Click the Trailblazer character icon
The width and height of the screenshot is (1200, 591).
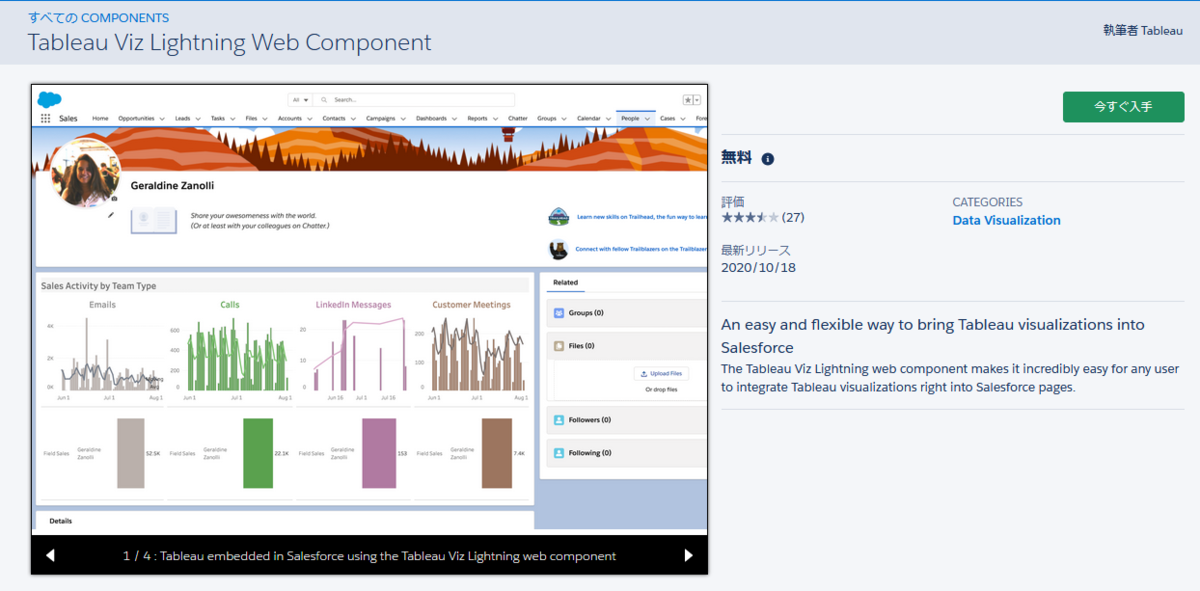tap(559, 249)
